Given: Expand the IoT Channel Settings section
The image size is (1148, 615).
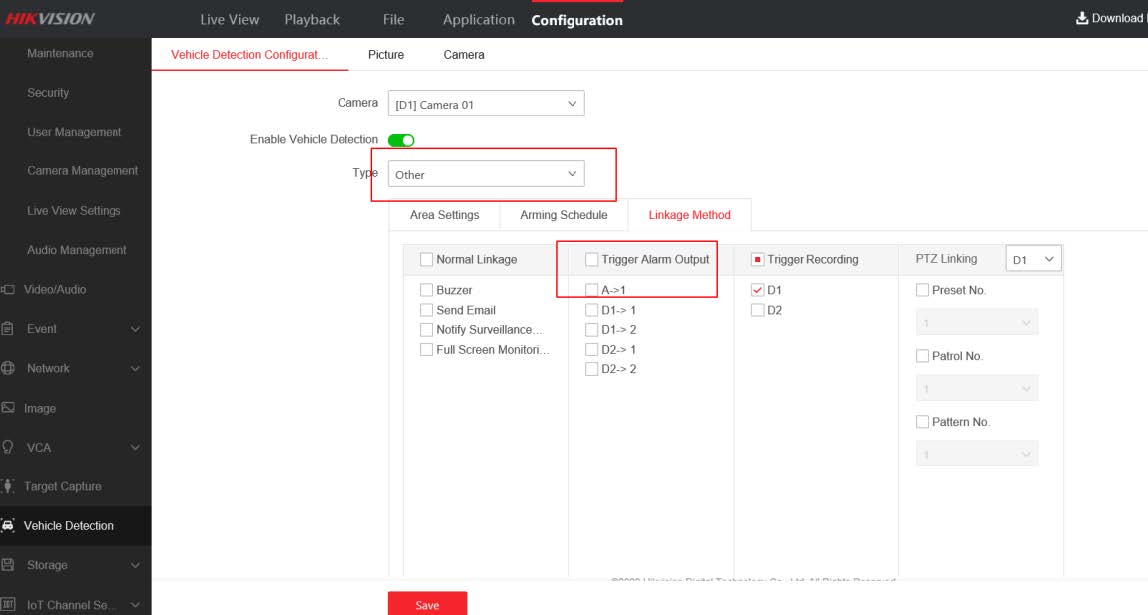Looking at the screenshot, I should (135, 605).
